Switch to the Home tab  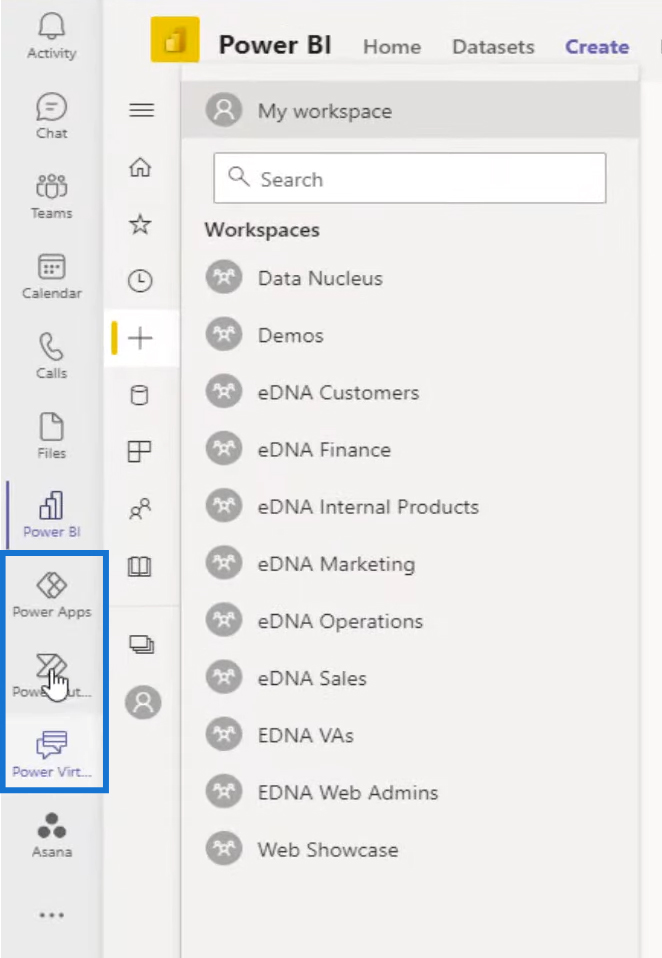[392, 47]
